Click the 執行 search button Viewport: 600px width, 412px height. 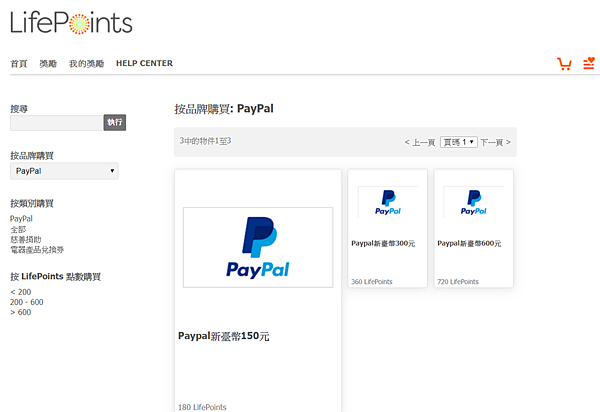click(x=115, y=122)
